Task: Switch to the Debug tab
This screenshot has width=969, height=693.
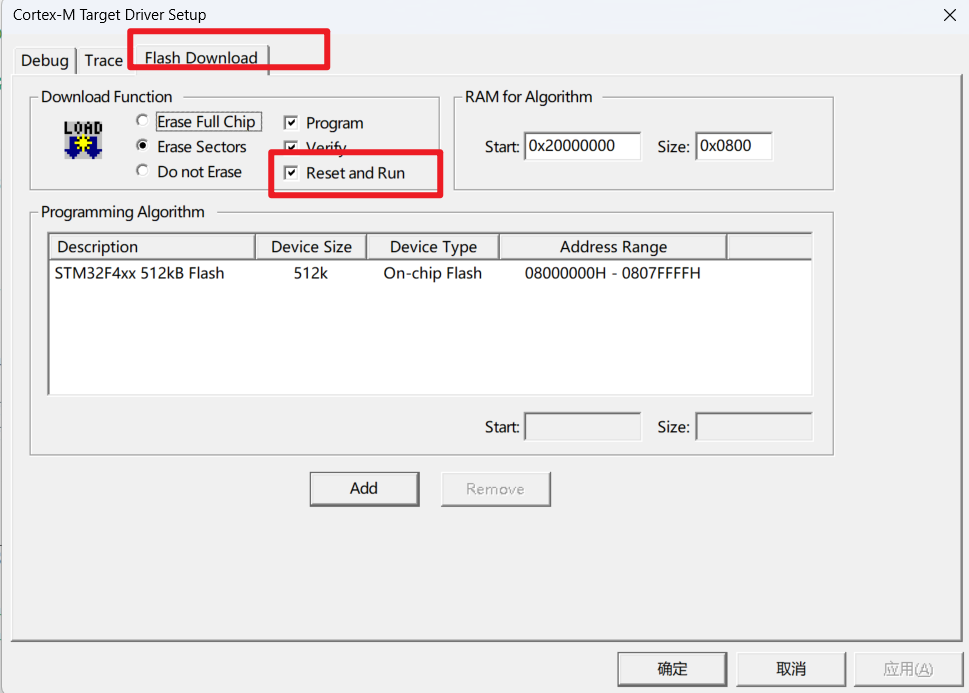Action: tap(45, 61)
